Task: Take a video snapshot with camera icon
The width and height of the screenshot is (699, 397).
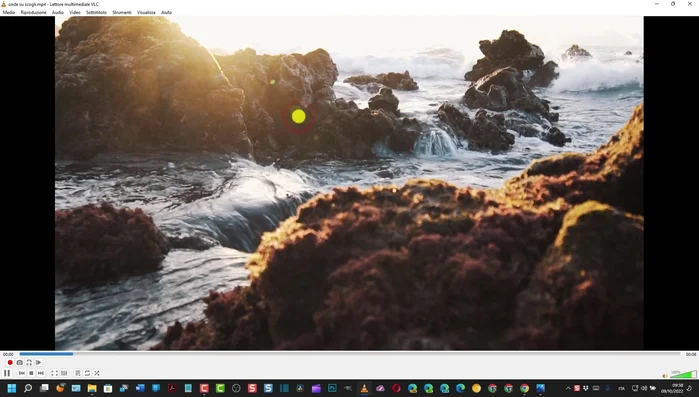Action: pos(20,363)
